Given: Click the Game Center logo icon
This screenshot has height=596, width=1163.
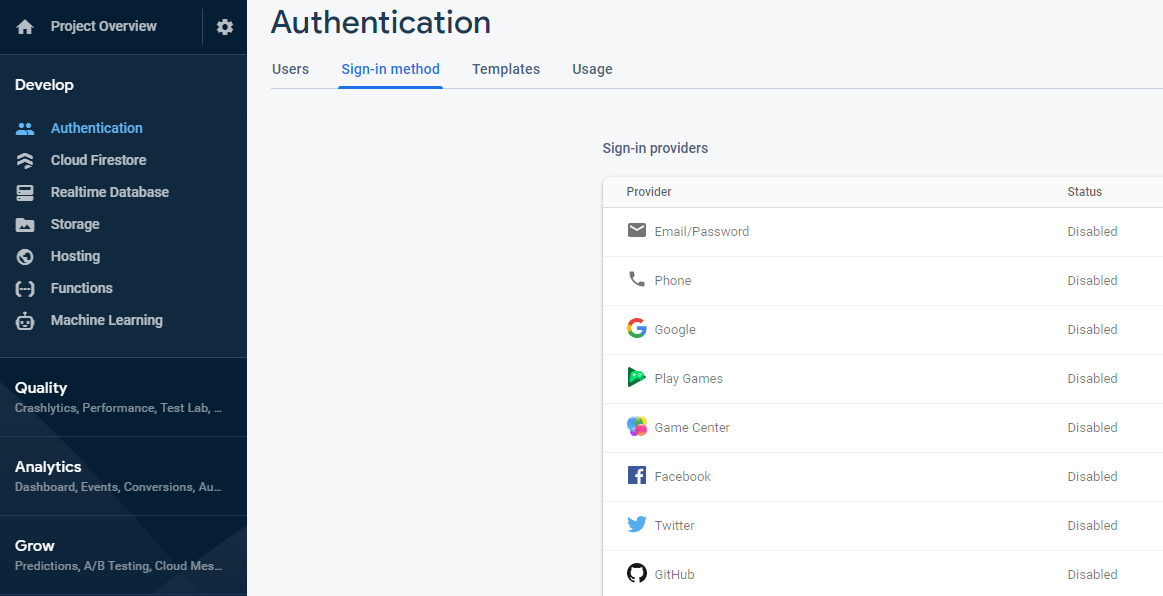Looking at the screenshot, I should click(636, 426).
